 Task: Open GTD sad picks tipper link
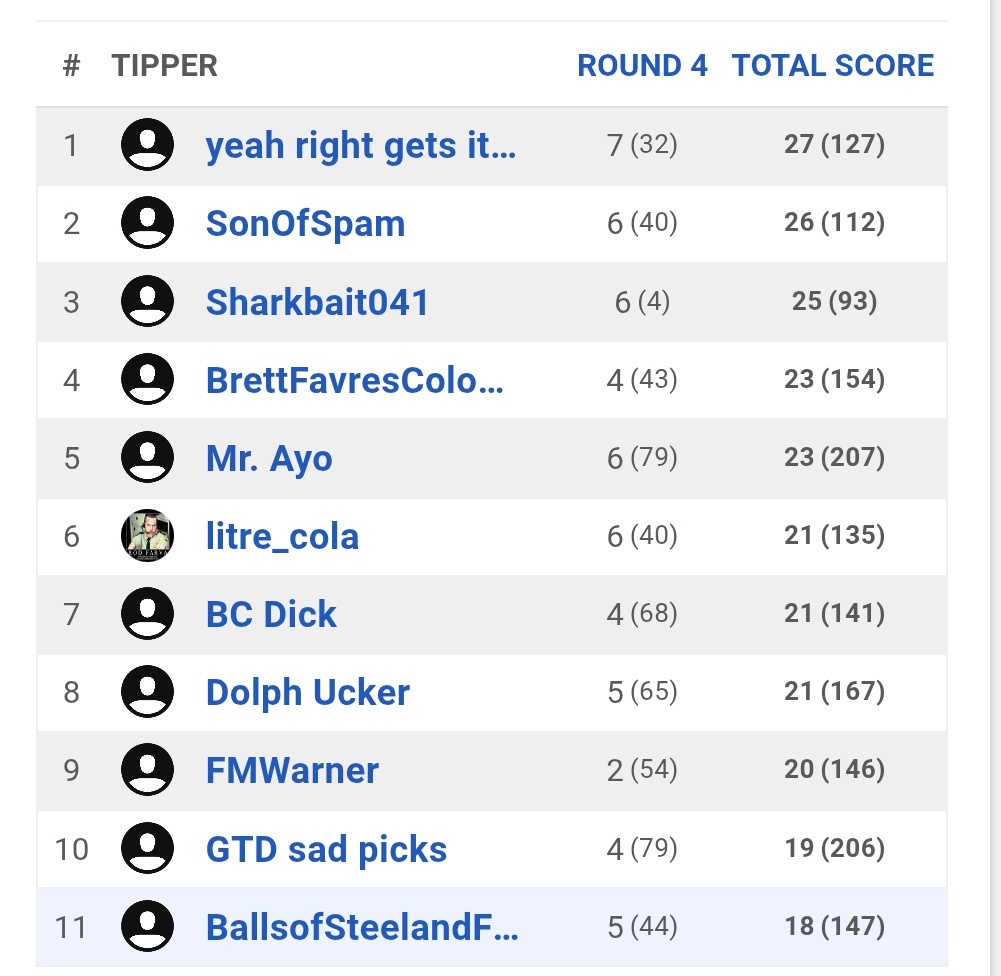(x=326, y=849)
